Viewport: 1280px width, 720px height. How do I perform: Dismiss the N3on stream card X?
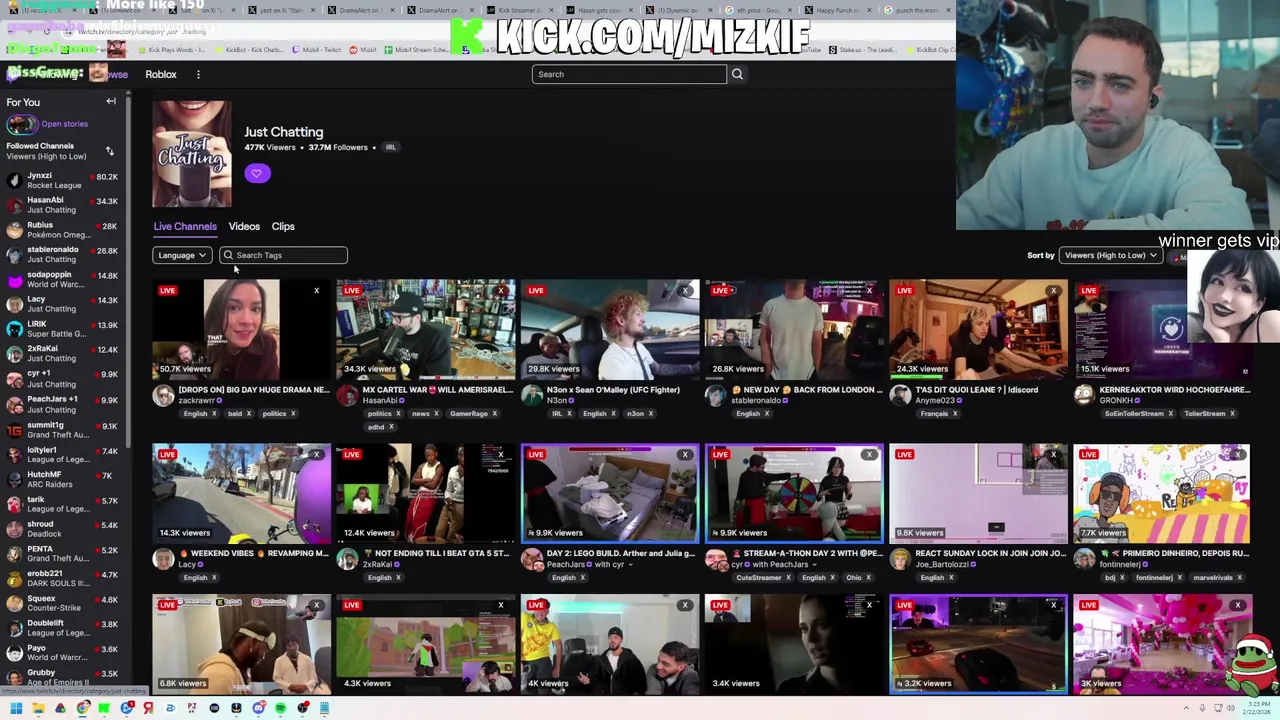coord(685,291)
